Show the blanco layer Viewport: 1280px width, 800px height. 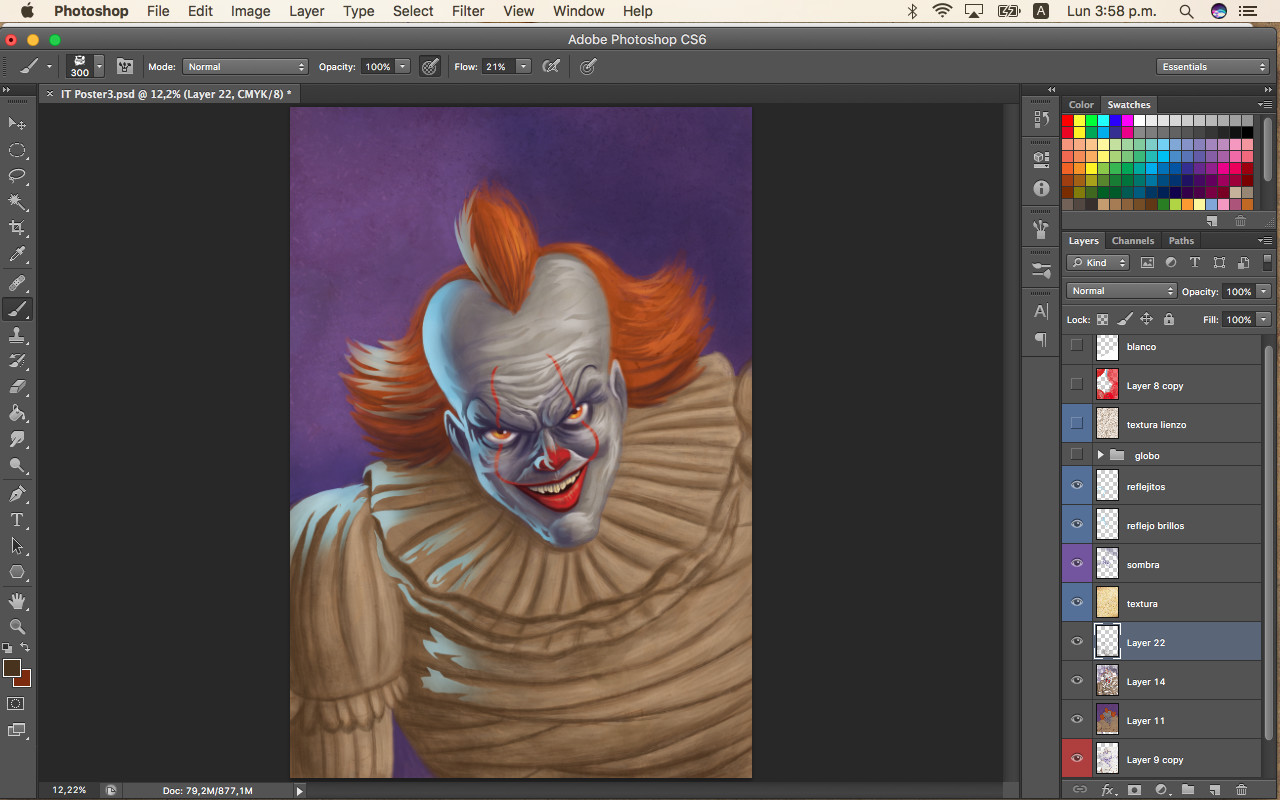(x=1077, y=346)
